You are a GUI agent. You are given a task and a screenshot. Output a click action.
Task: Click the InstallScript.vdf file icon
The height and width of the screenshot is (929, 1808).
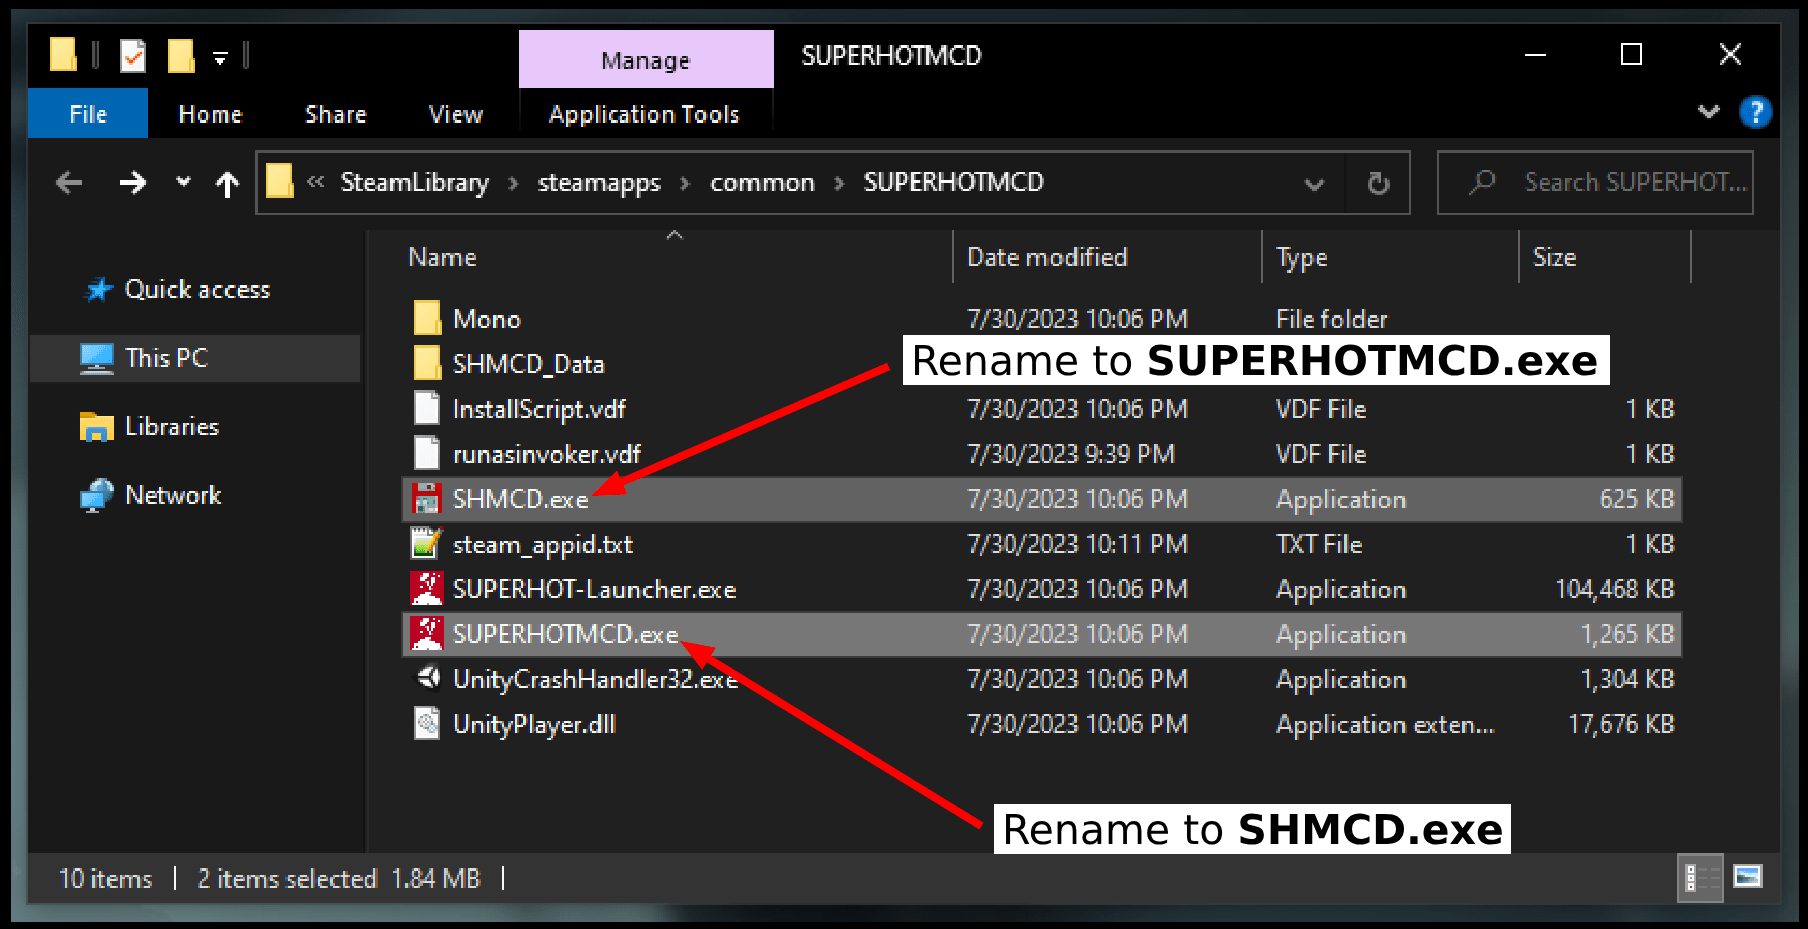point(427,408)
